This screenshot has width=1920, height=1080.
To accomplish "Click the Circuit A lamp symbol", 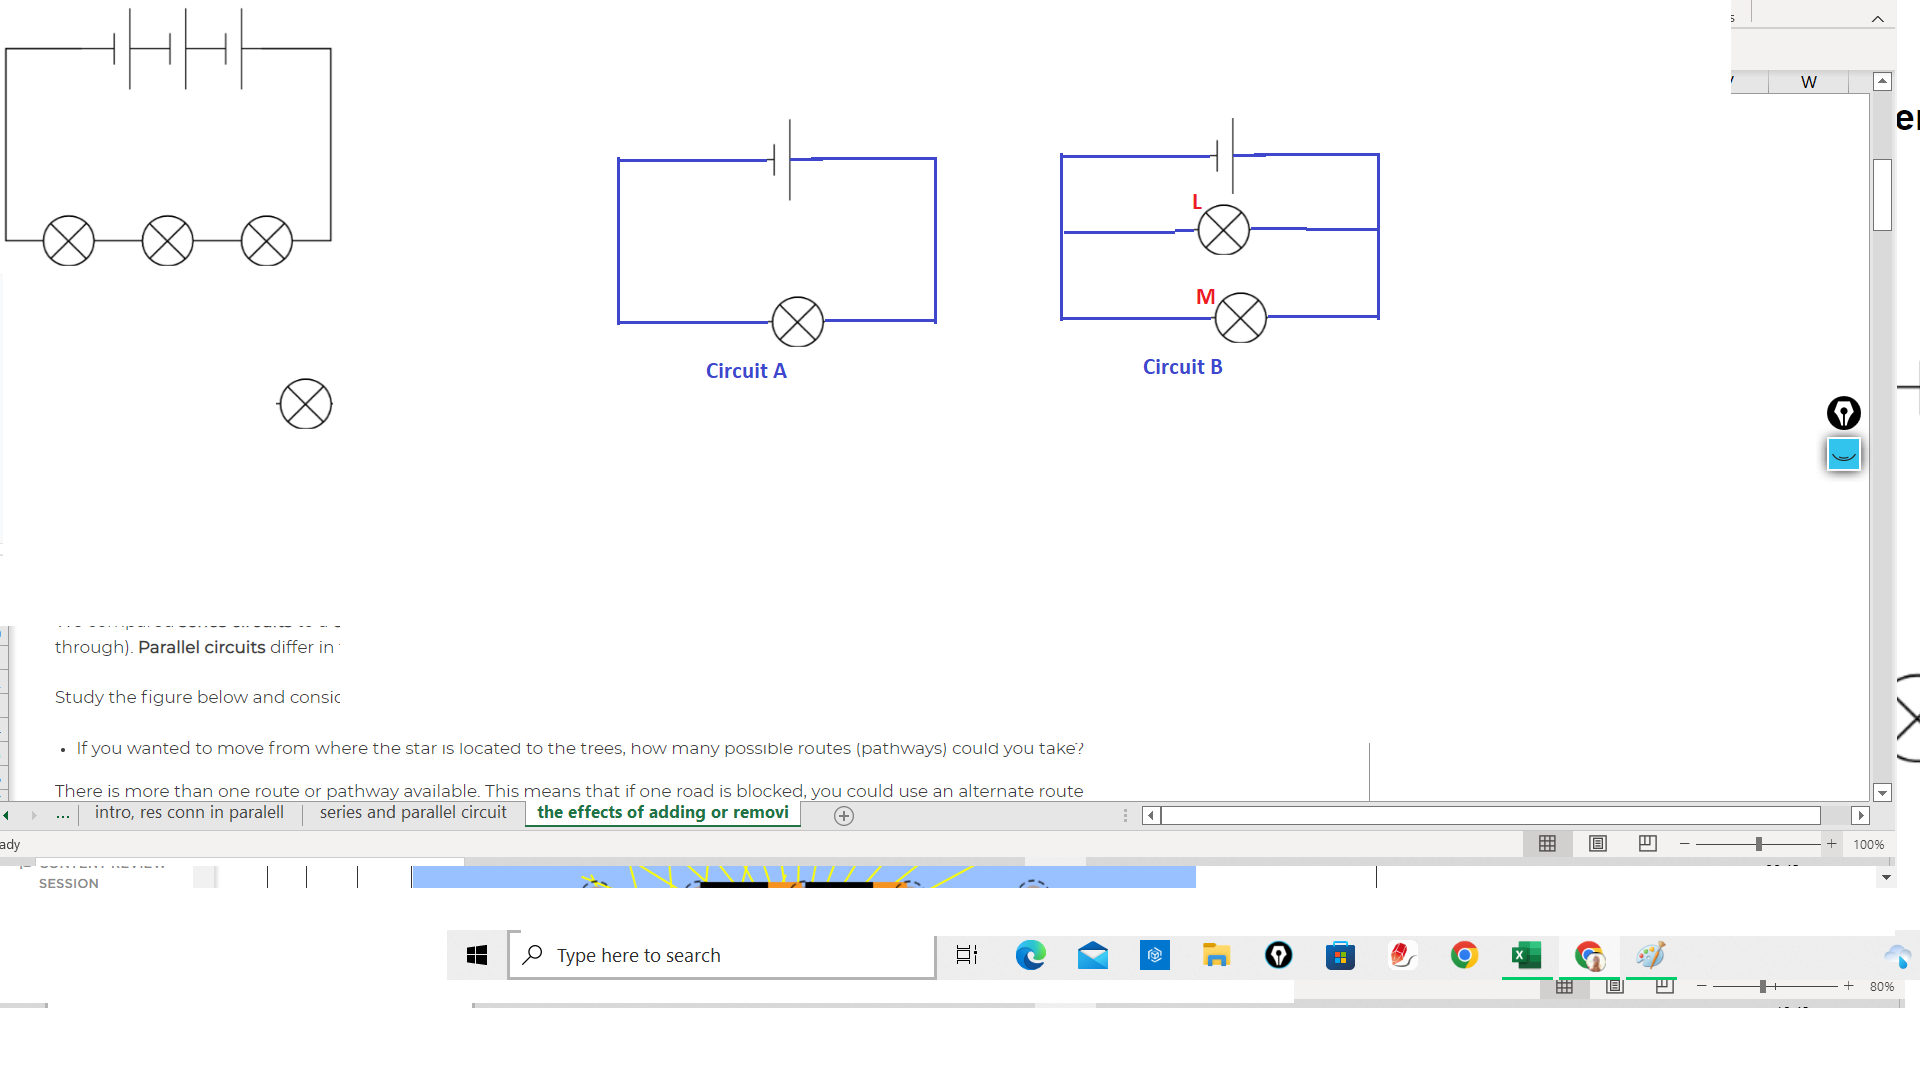I will coord(795,320).
